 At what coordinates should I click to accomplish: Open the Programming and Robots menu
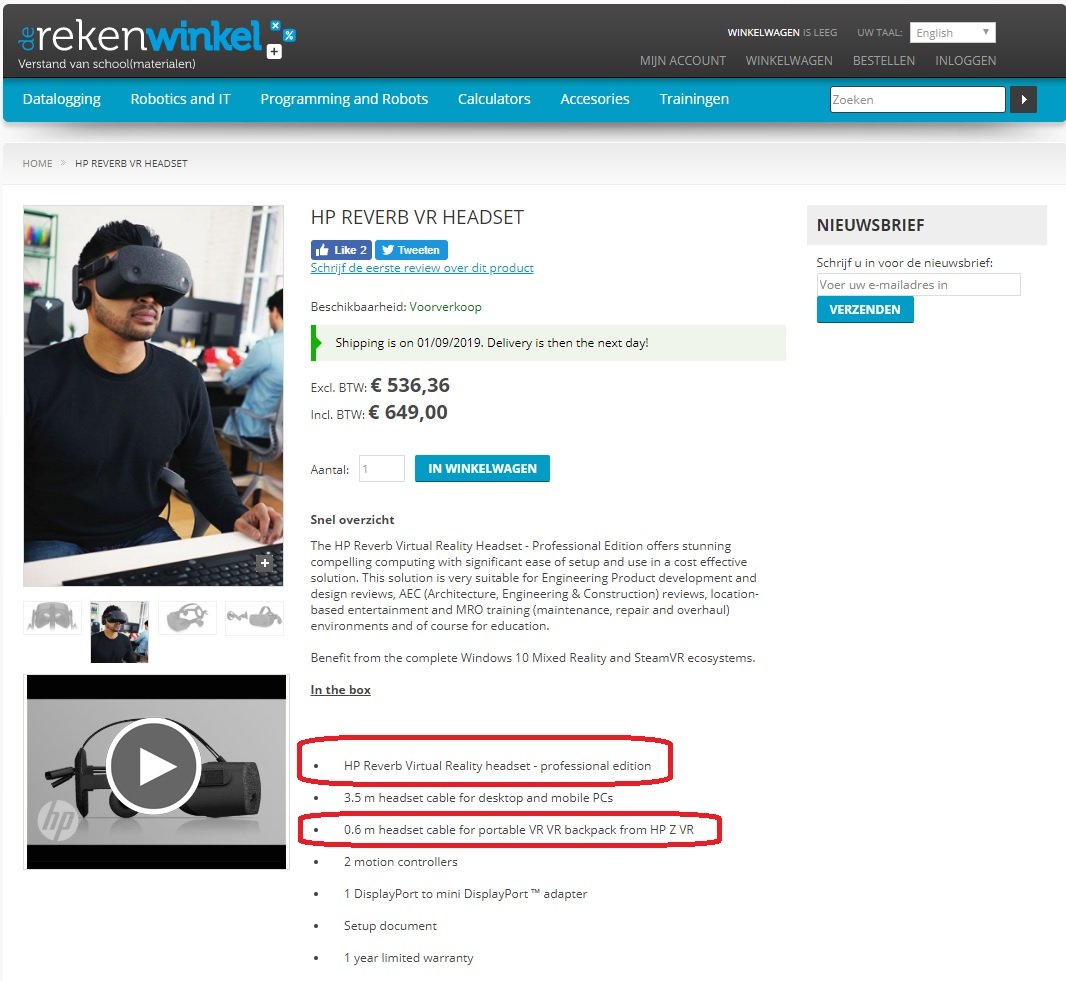pyautogui.click(x=344, y=99)
